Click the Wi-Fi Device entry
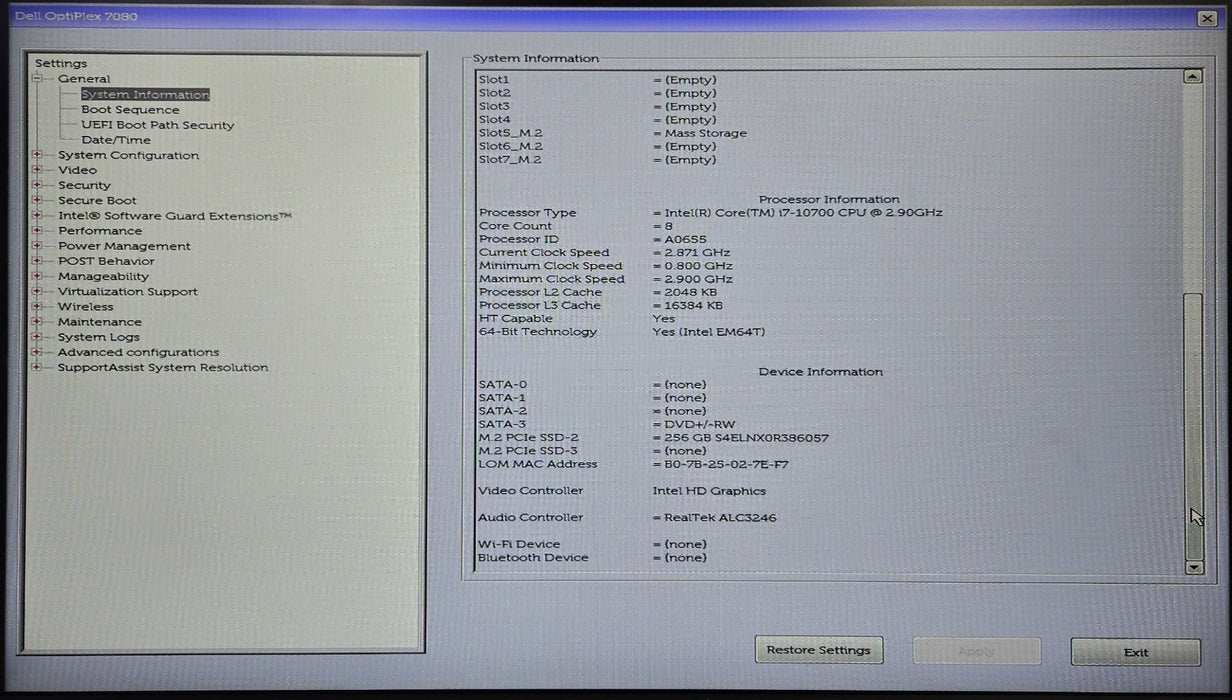The image size is (1232, 700). point(592,545)
